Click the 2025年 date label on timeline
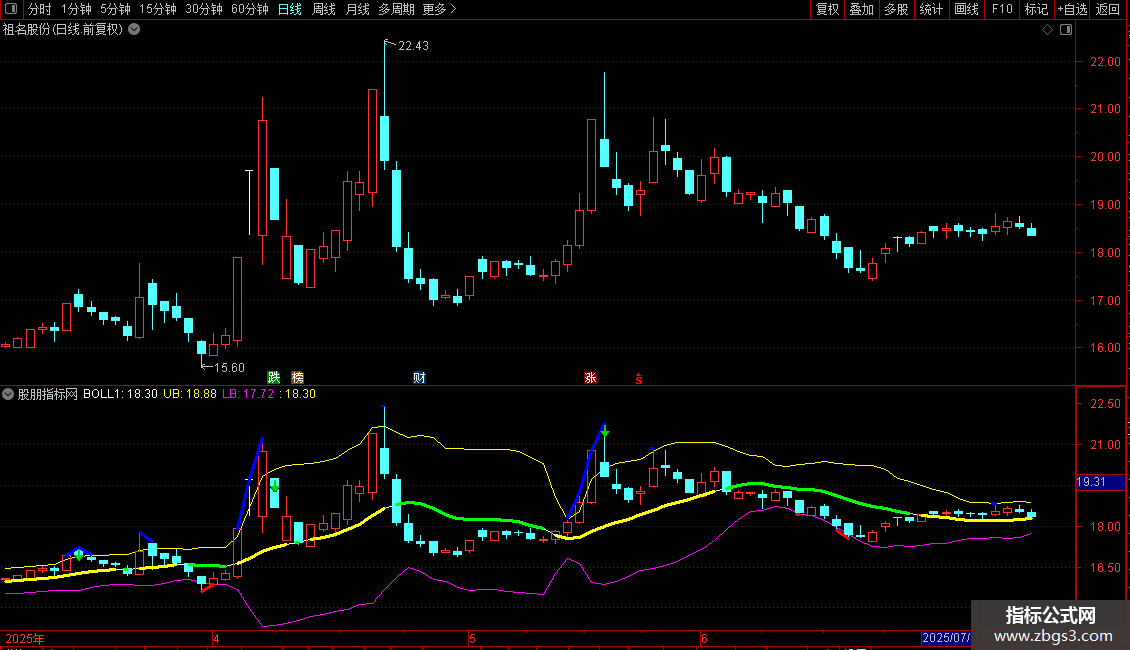Image resolution: width=1130 pixels, height=650 pixels. click(x=25, y=638)
